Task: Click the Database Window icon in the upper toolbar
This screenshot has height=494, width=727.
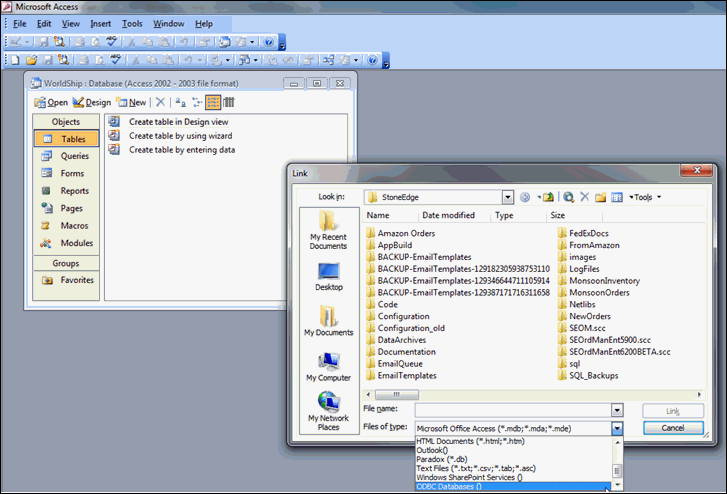Action: pos(225,42)
